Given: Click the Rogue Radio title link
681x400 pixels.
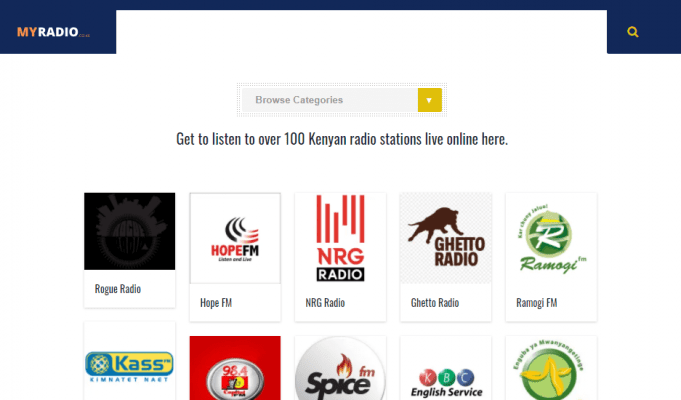Looking at the screenshot, I should click(118, 289).
